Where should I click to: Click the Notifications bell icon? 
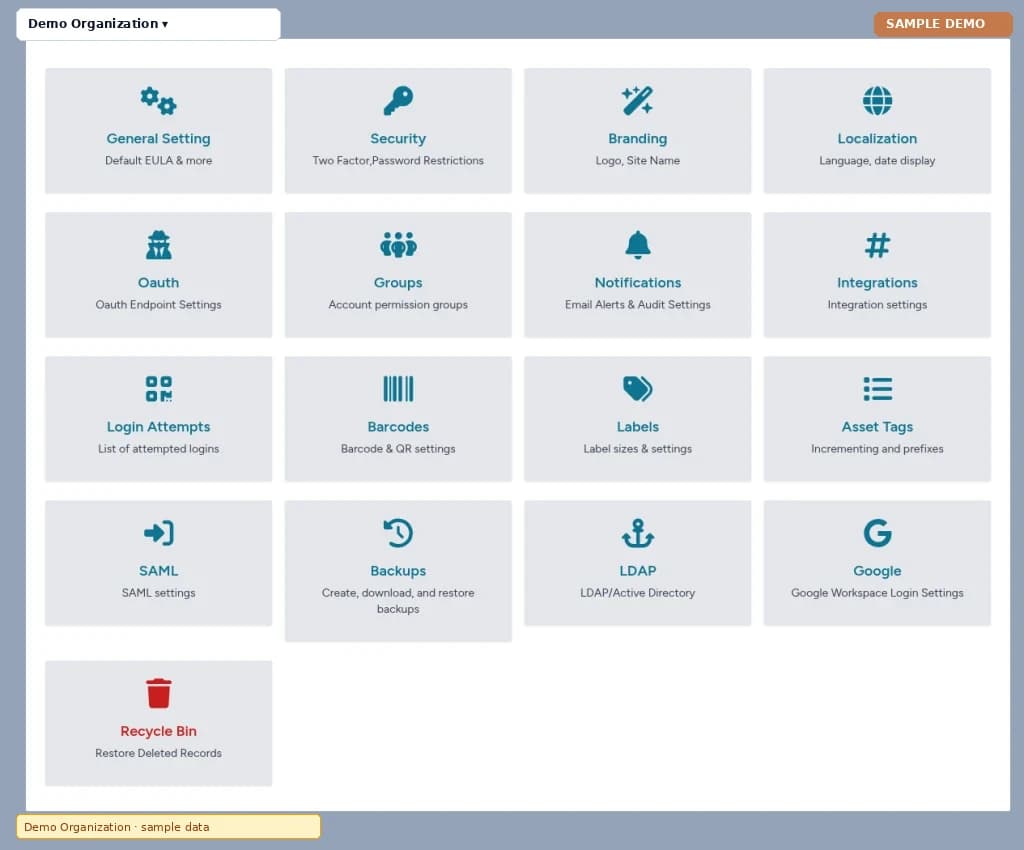637,245
